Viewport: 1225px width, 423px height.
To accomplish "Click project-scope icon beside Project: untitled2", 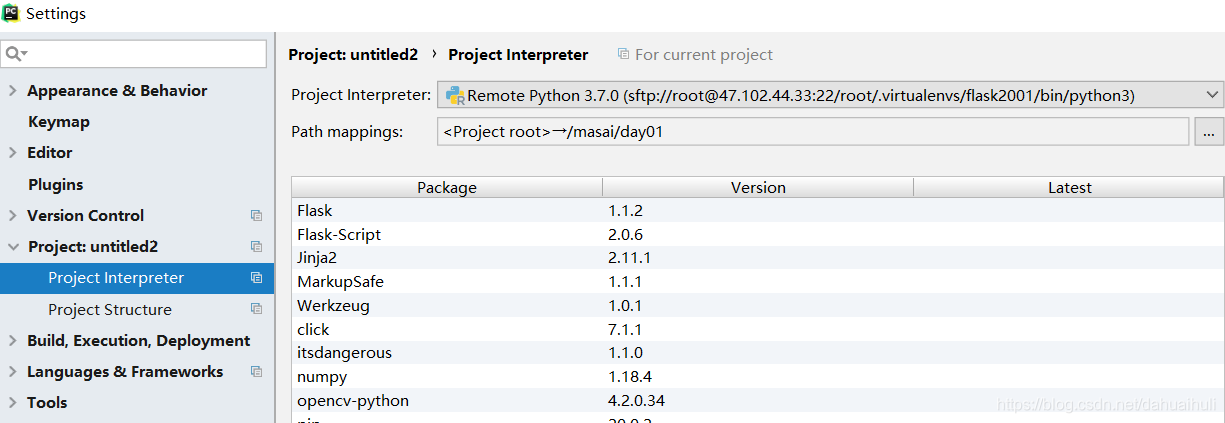I will click(x=256, y=246).
